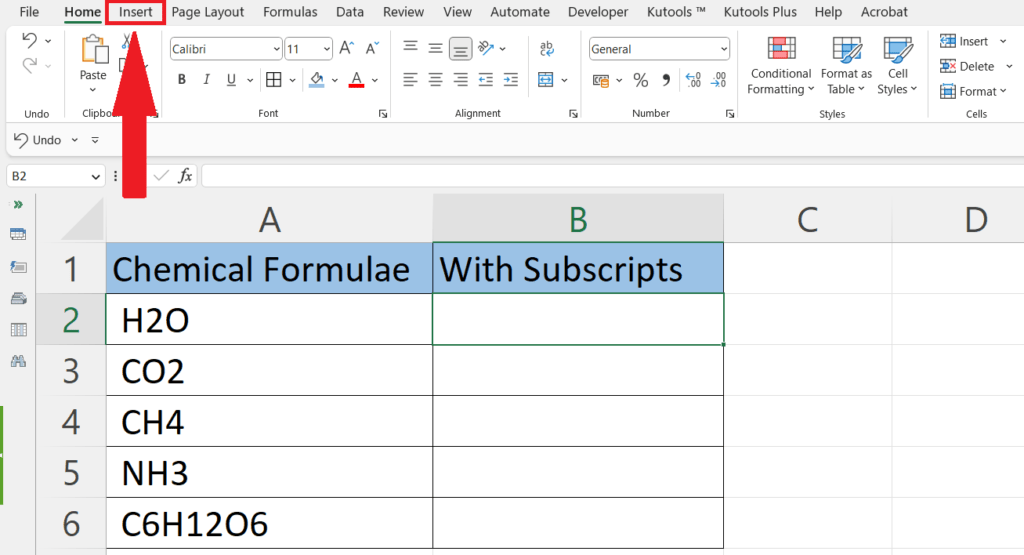Screen dimensions: 1024x555
Task: Click into the formula bar input
Action: point(613,176)
